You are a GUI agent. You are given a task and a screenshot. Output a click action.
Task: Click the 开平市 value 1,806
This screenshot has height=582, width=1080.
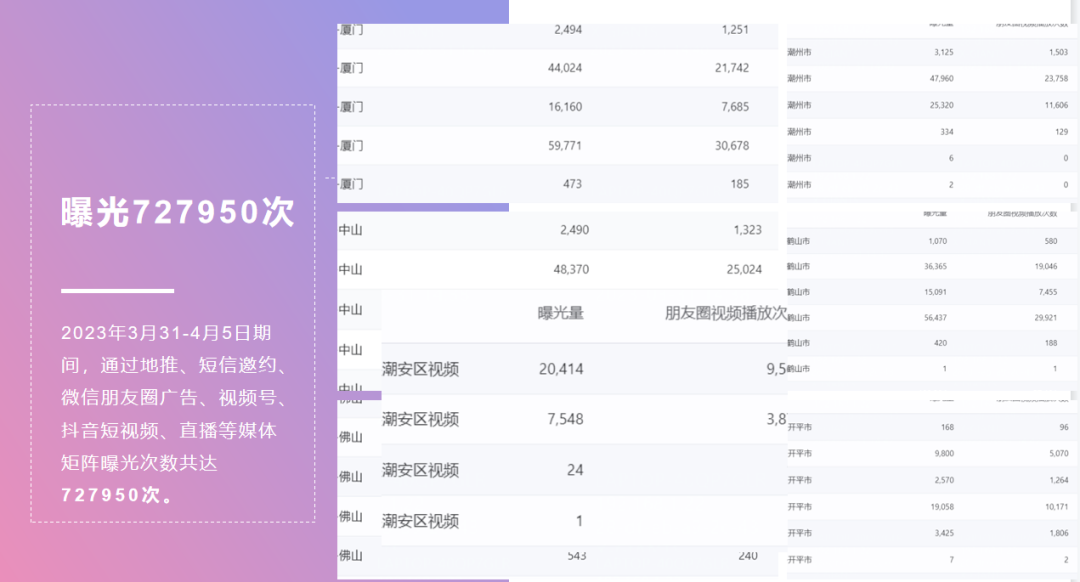tap(1059, 533)
